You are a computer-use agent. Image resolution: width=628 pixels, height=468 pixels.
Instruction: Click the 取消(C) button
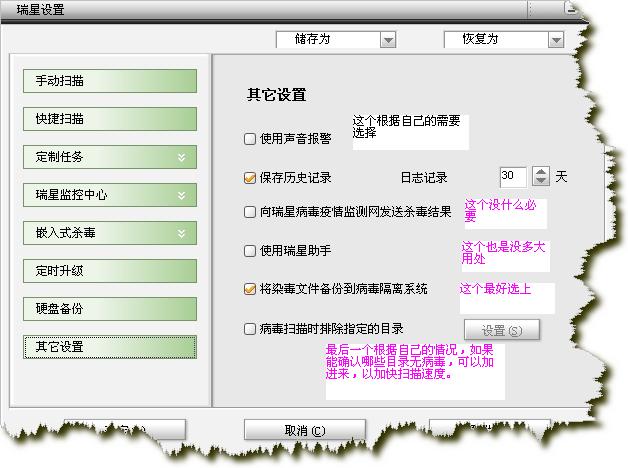[305, 430]
